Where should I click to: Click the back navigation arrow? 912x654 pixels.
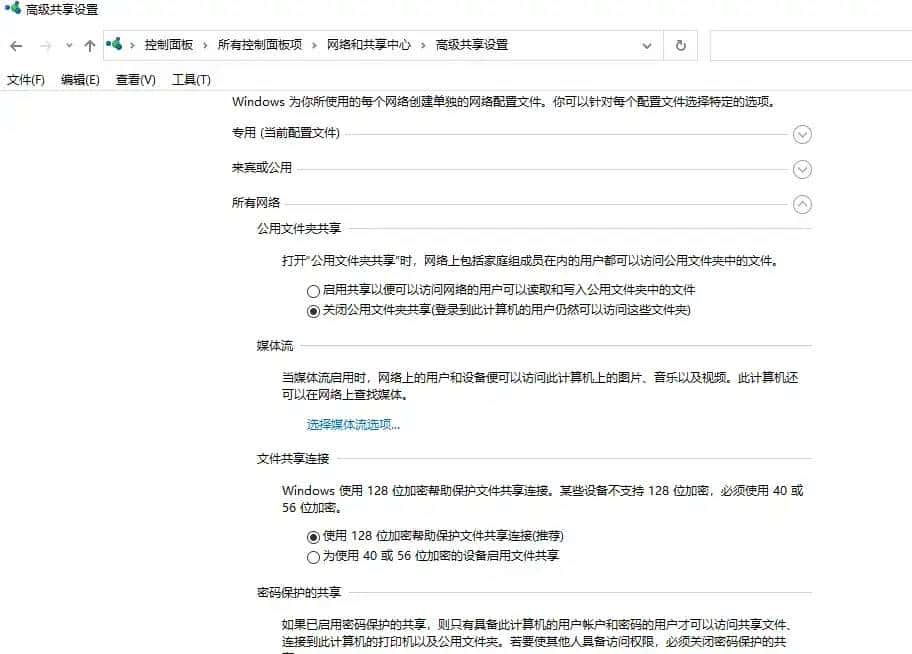pyautogui.click(x=15, y=45)
